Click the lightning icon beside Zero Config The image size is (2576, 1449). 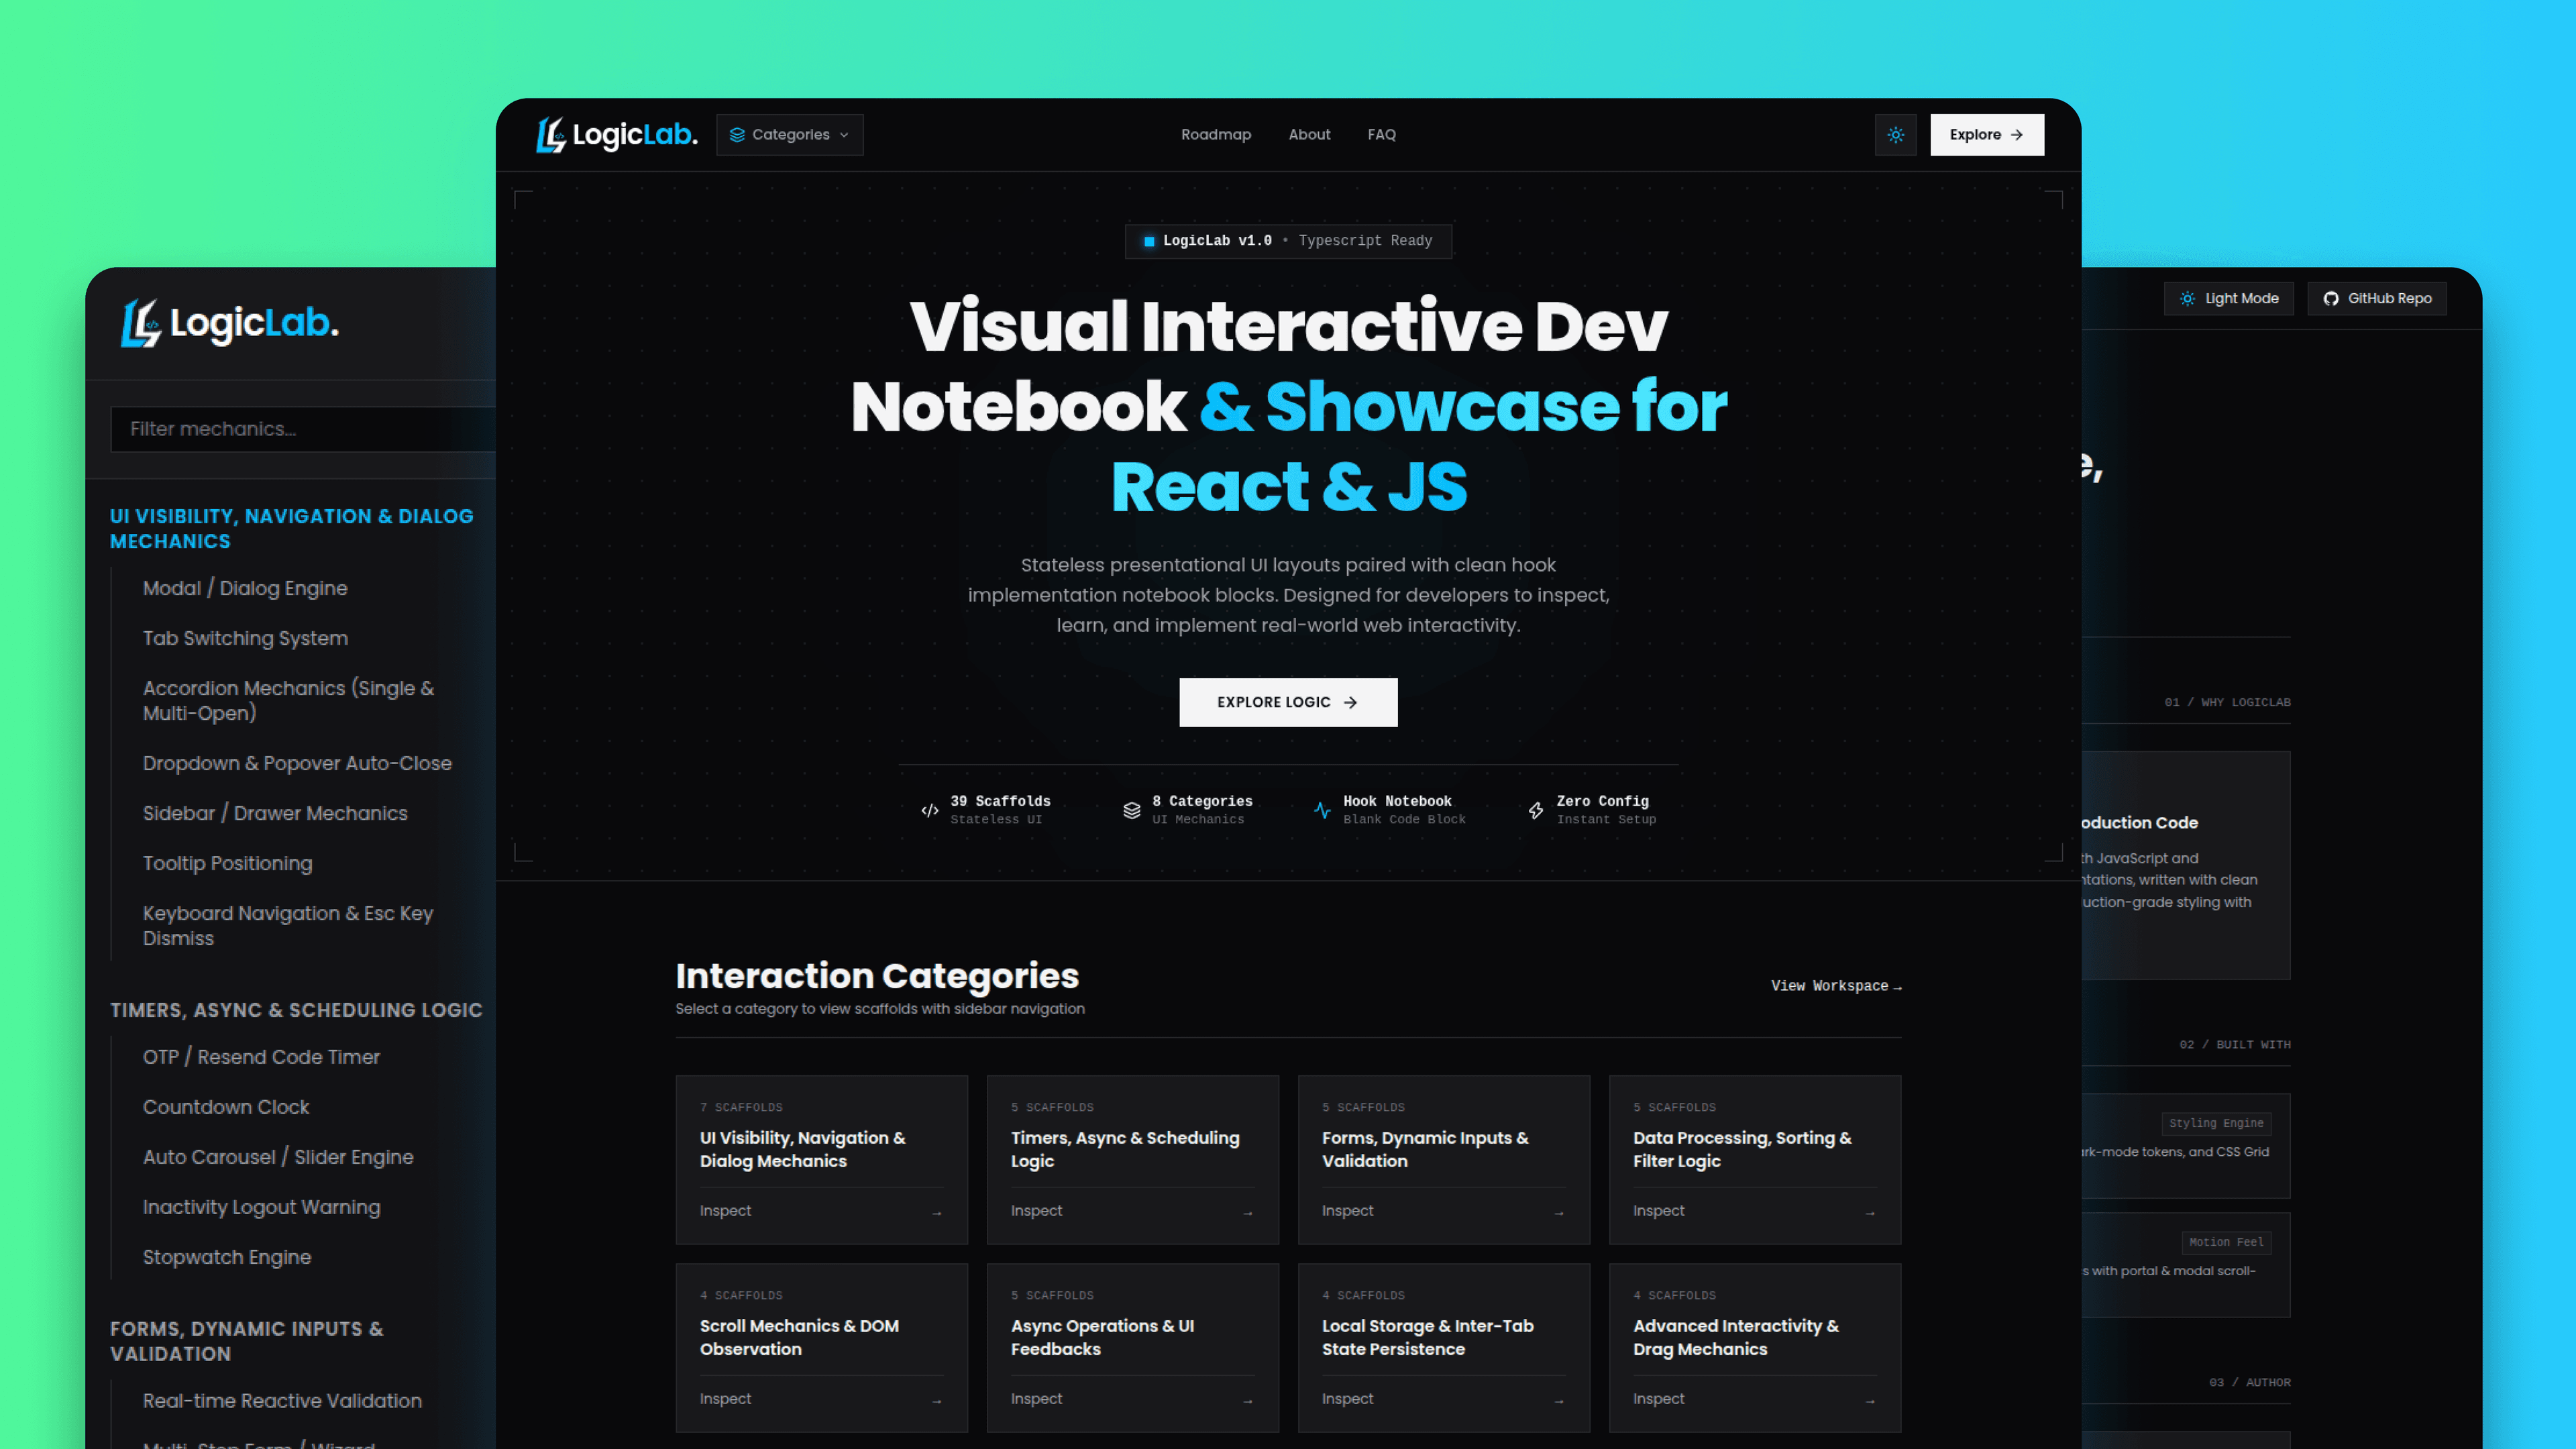[1536, 810]
